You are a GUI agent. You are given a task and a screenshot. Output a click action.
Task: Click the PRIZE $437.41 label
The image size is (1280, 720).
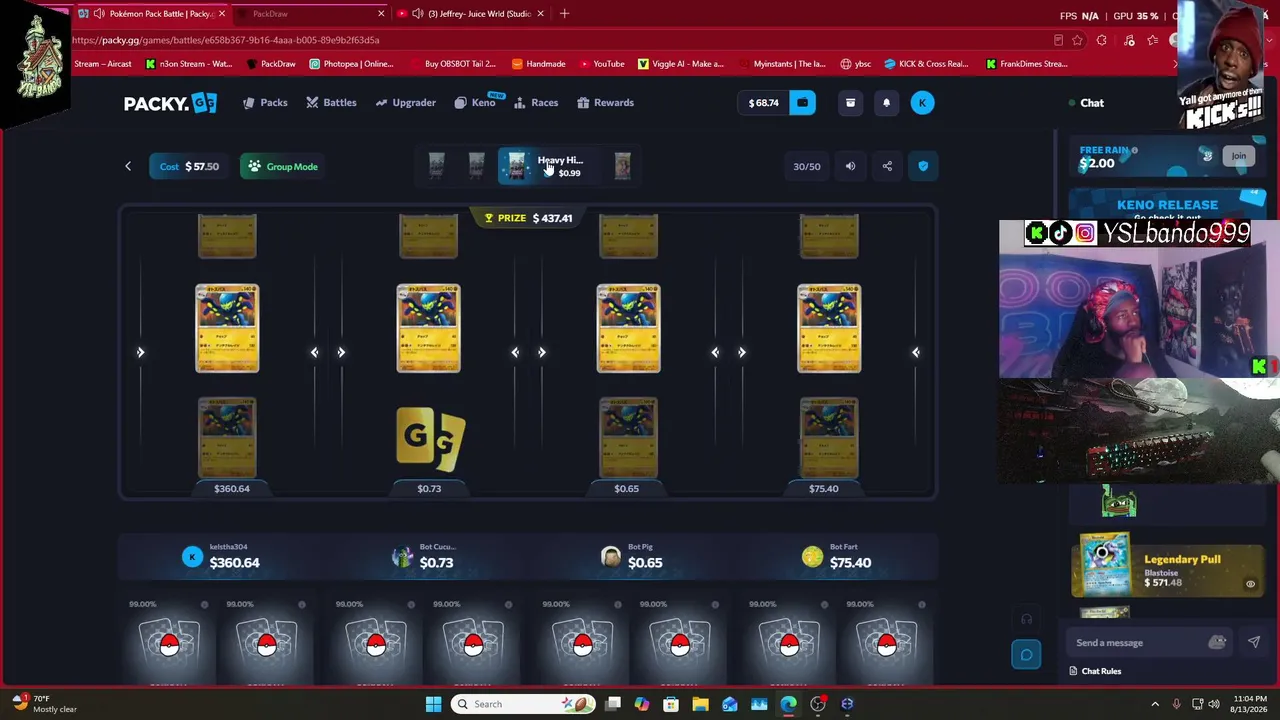(528, 218)
